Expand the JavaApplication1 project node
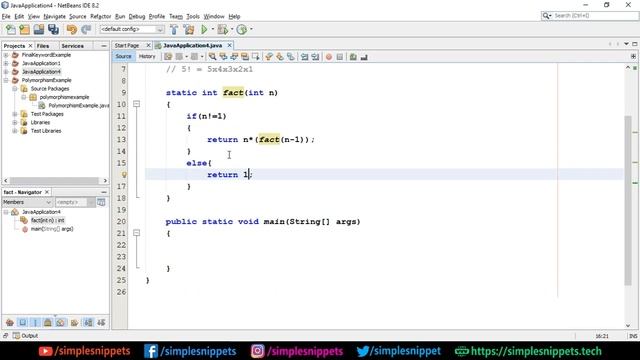 pos(6,63)
